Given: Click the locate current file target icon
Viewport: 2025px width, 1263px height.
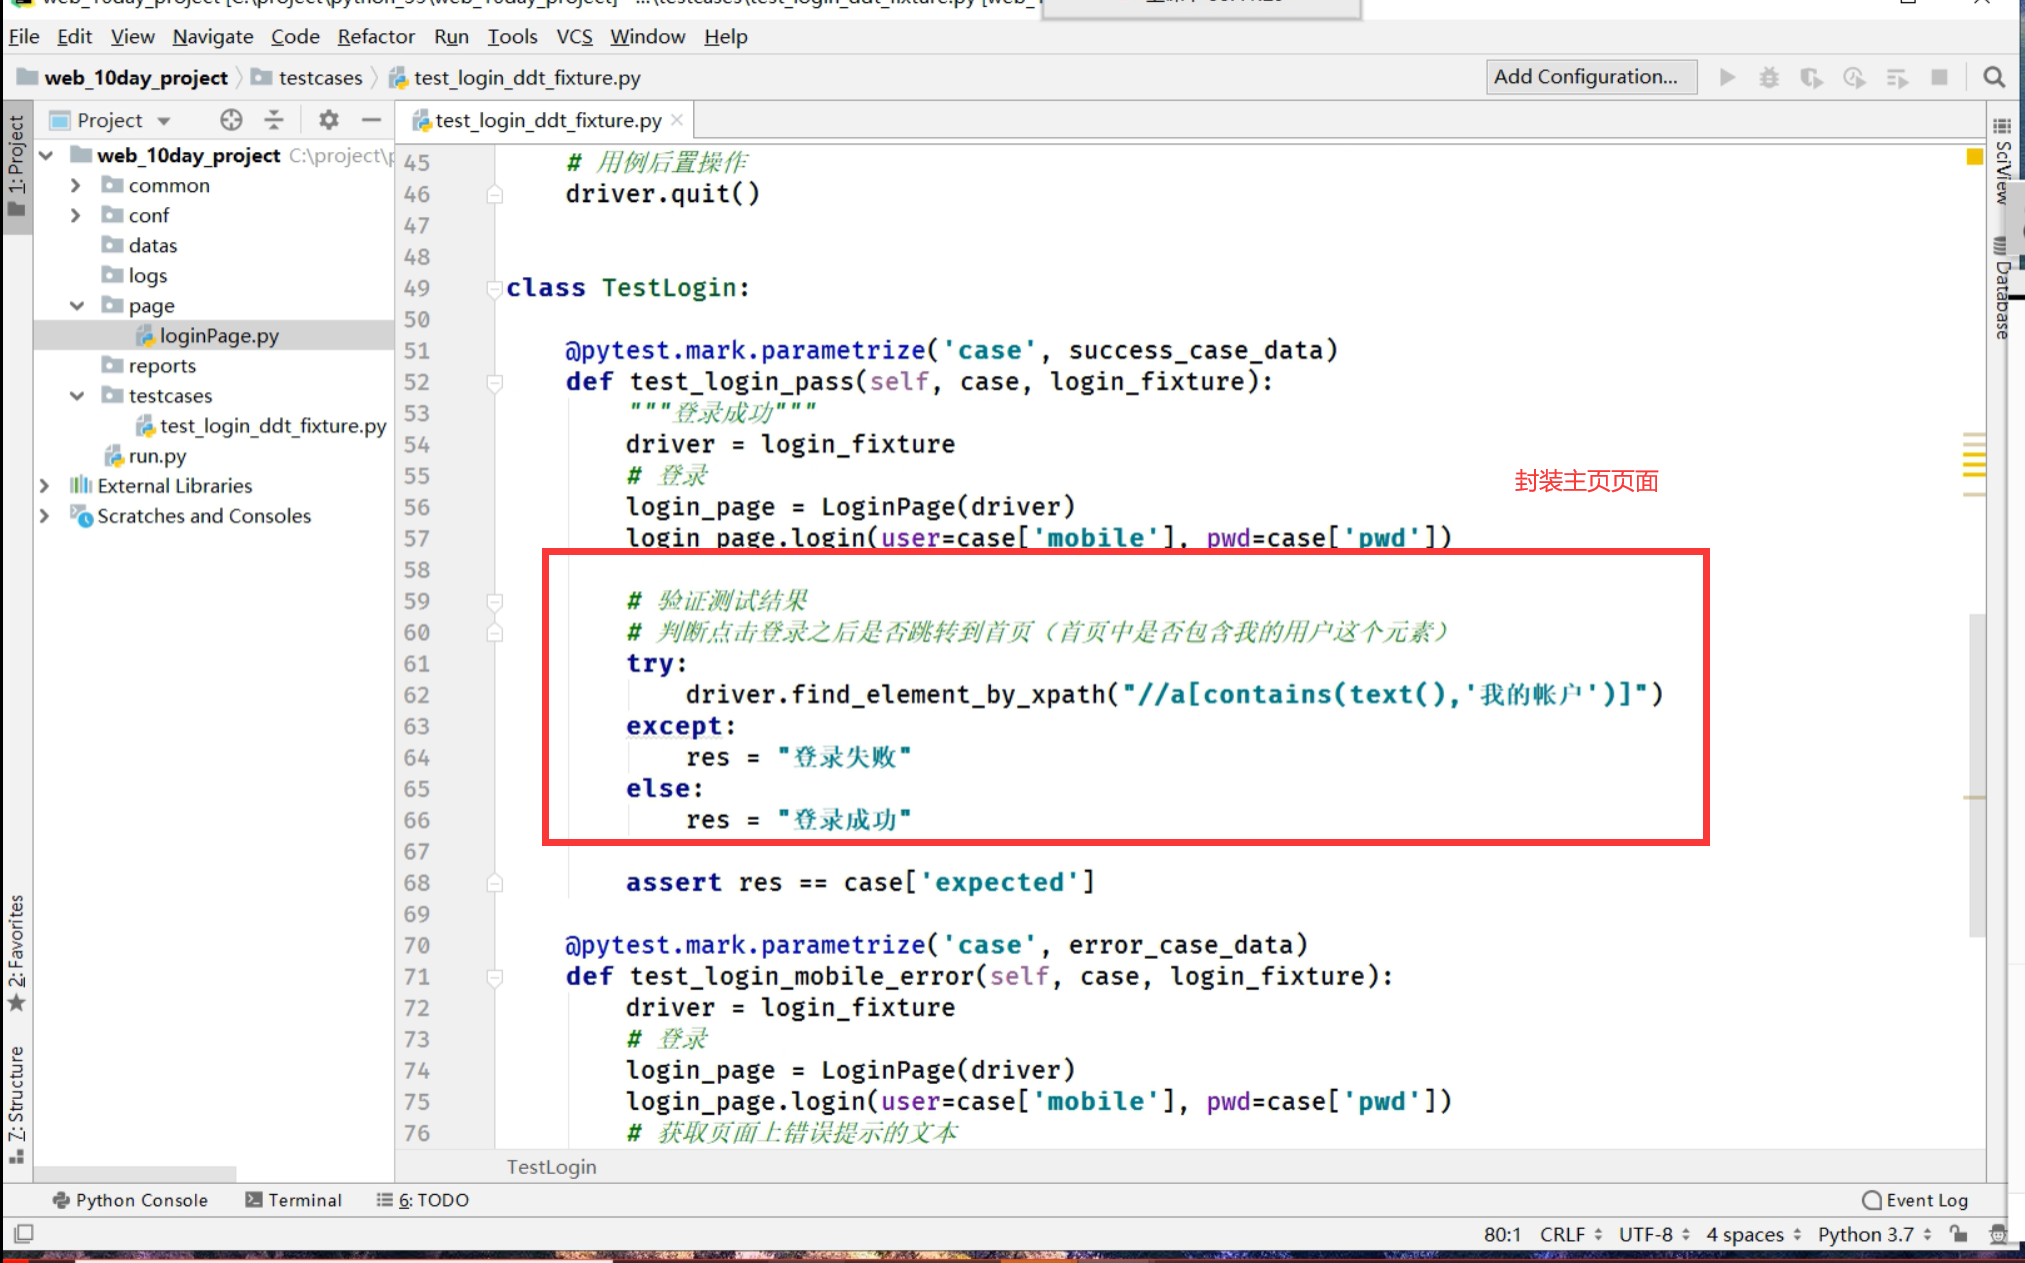Looking at the screenshot, I should click(x=231, y=120).
